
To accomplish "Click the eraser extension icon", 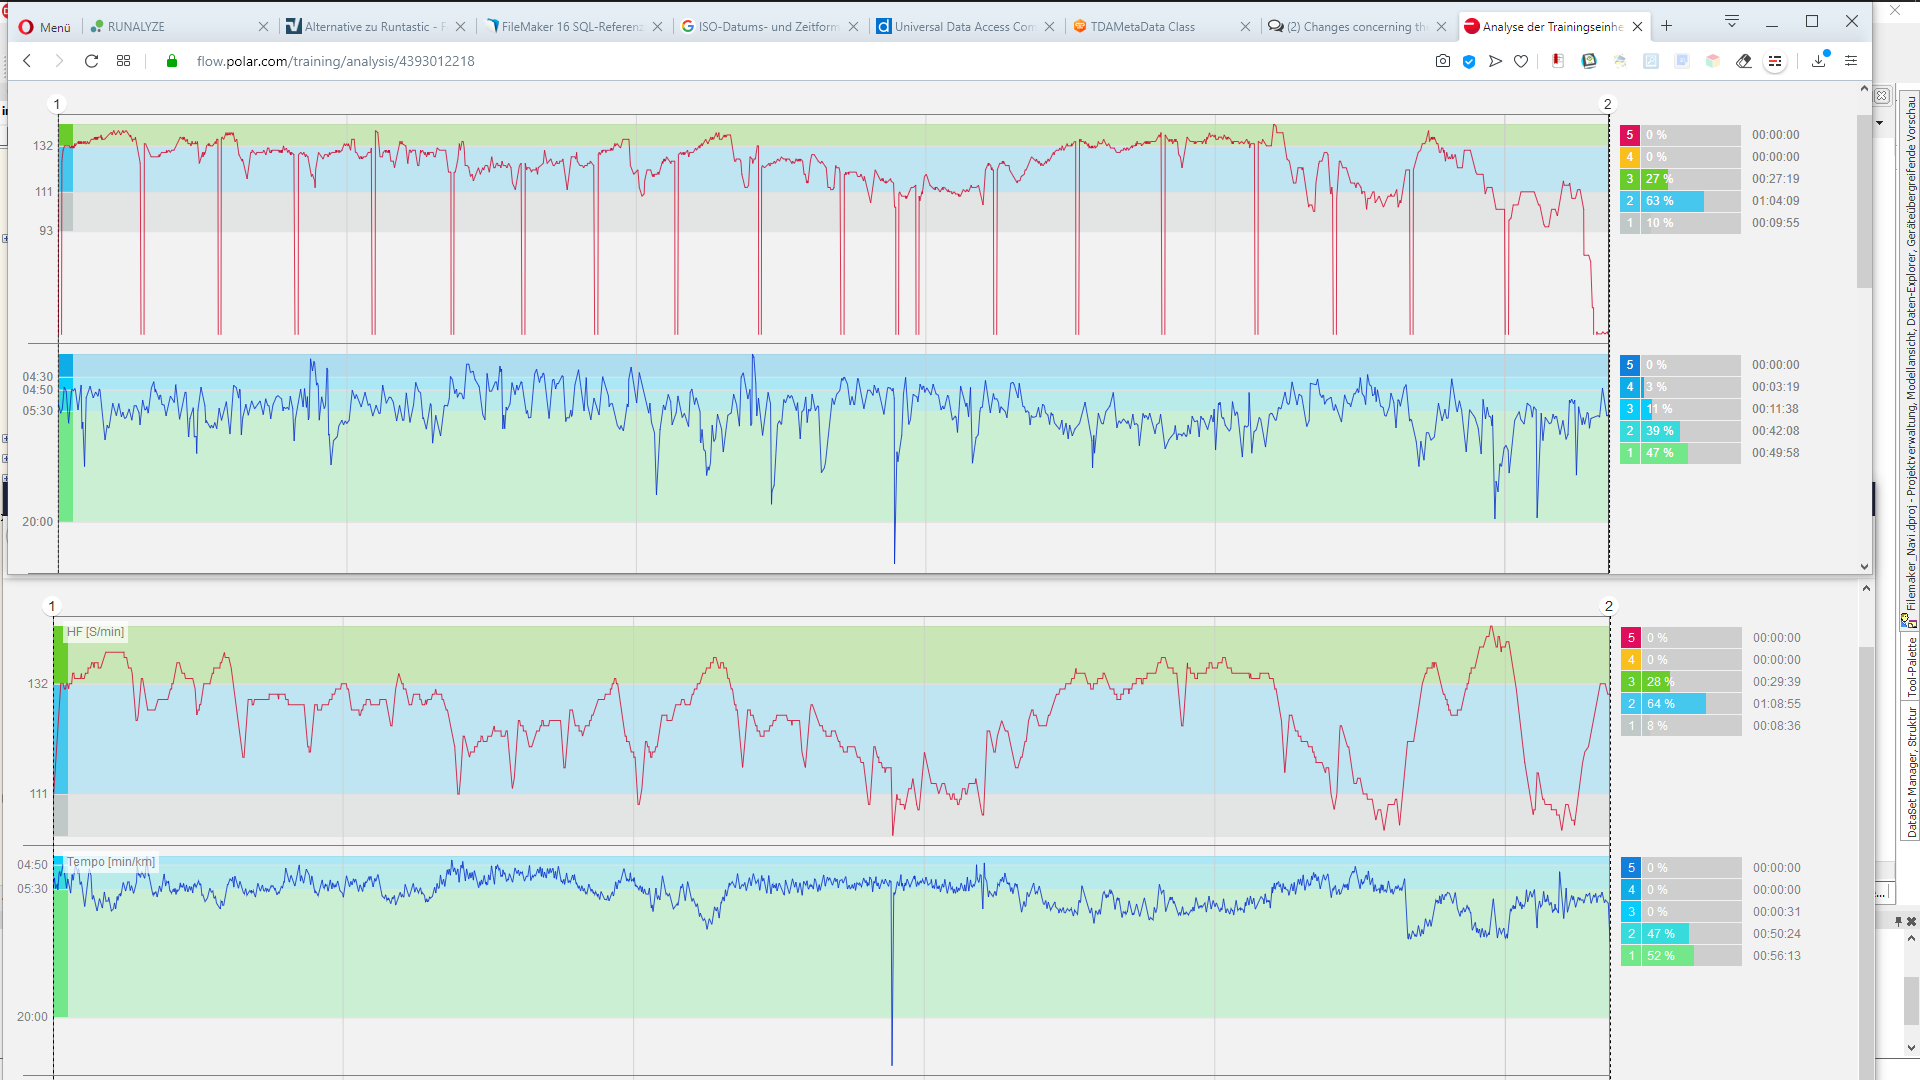I will click(x=1744, y=61).
